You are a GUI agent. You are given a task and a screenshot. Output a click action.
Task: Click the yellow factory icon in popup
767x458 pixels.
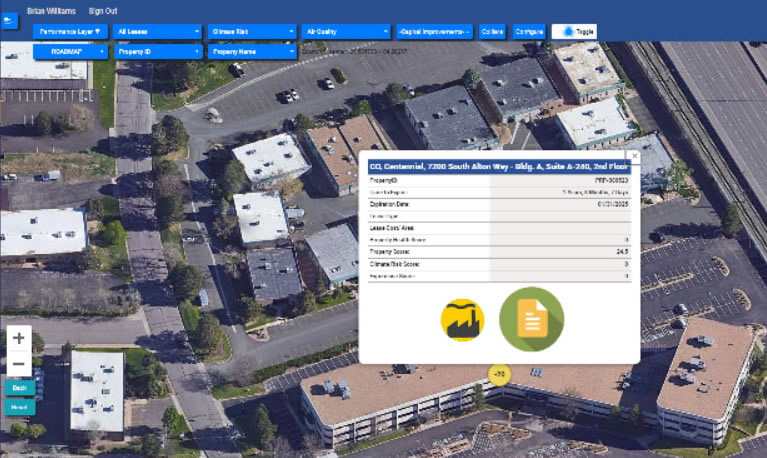(x=462, y=320)
